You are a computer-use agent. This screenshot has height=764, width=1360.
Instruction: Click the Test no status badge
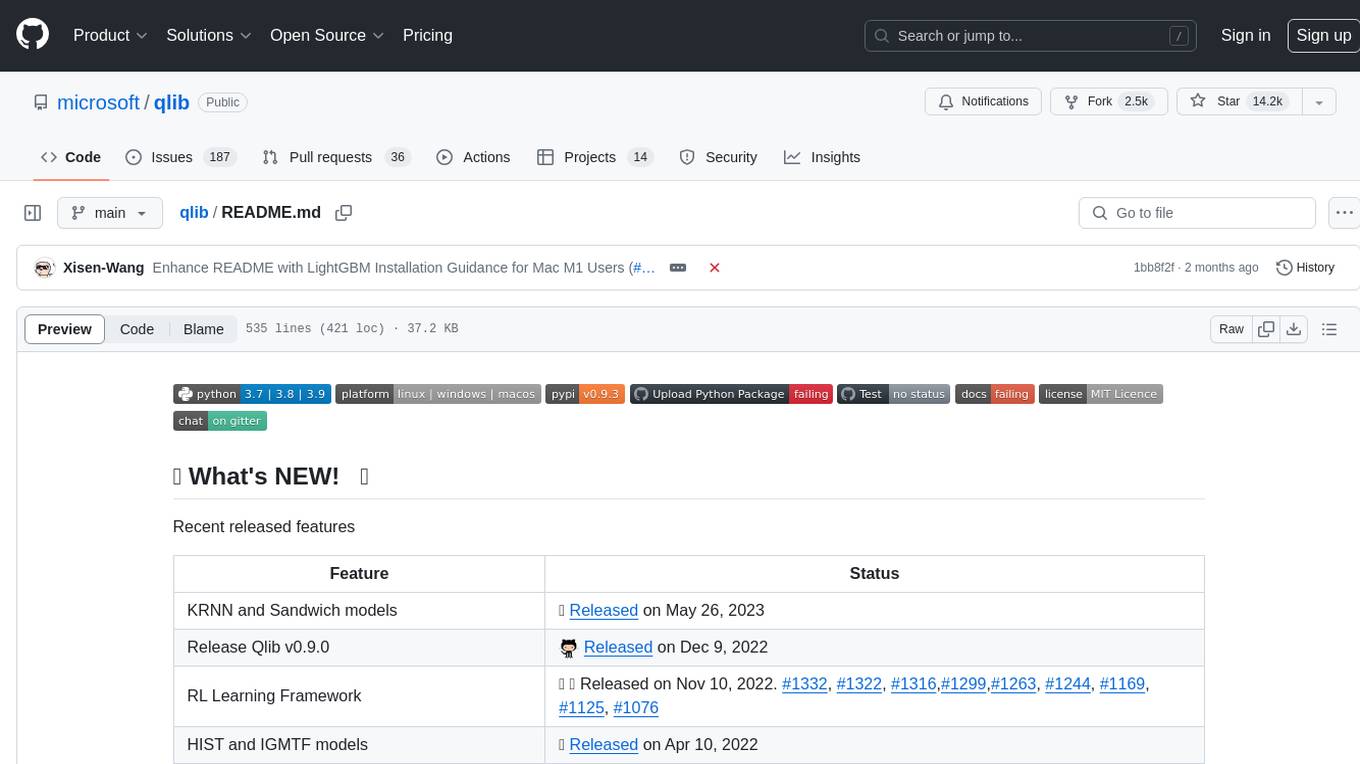(893, 394)
